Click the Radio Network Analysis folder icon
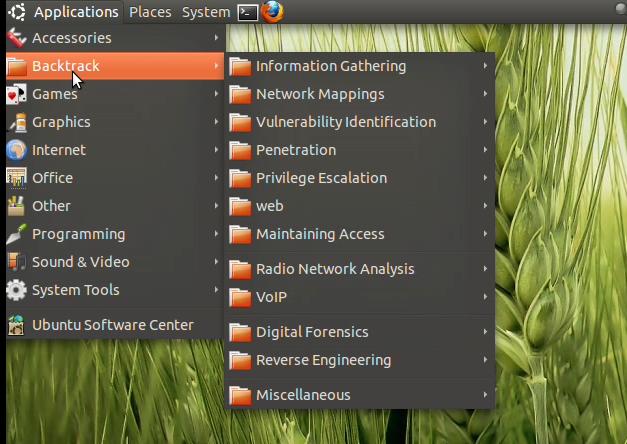Image resolution: width=627 pixels, height=444 pixels. click(240, 269)
